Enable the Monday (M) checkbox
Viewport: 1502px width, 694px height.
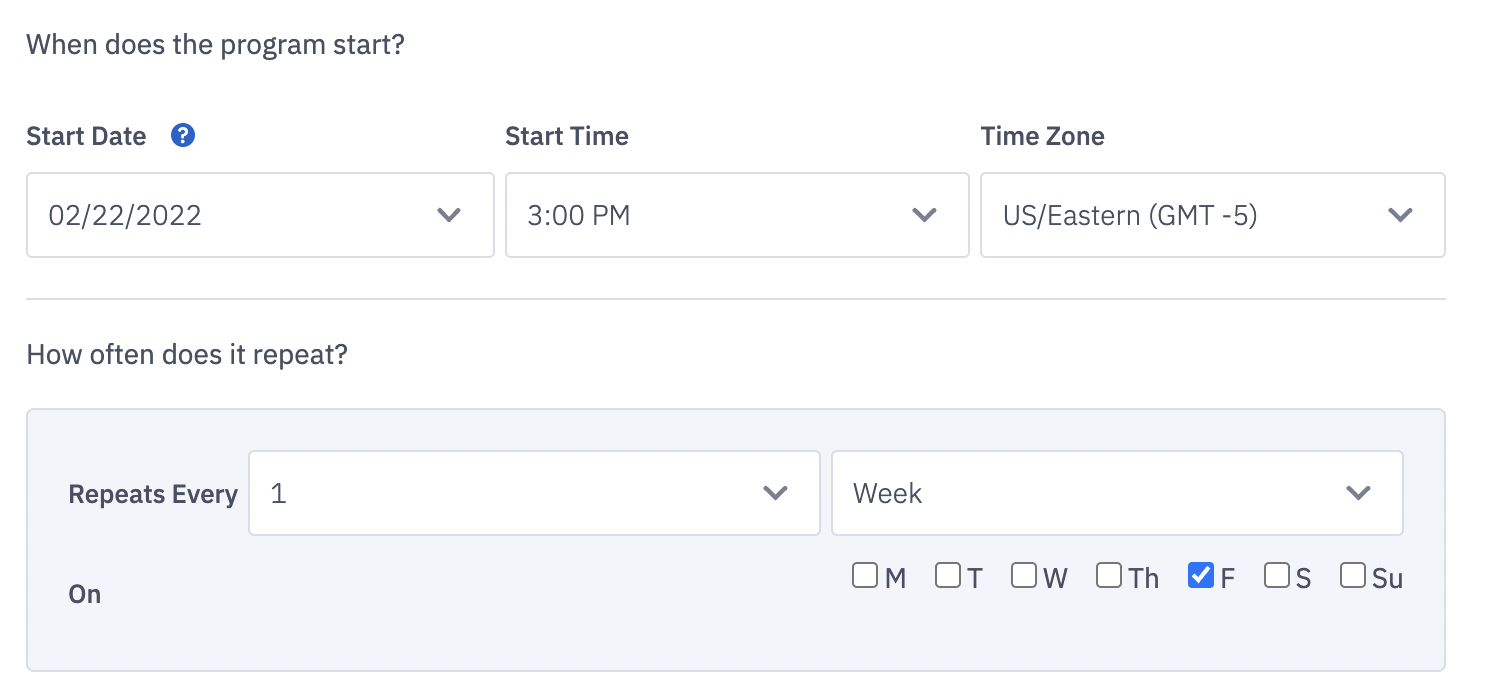pos(865,576)
